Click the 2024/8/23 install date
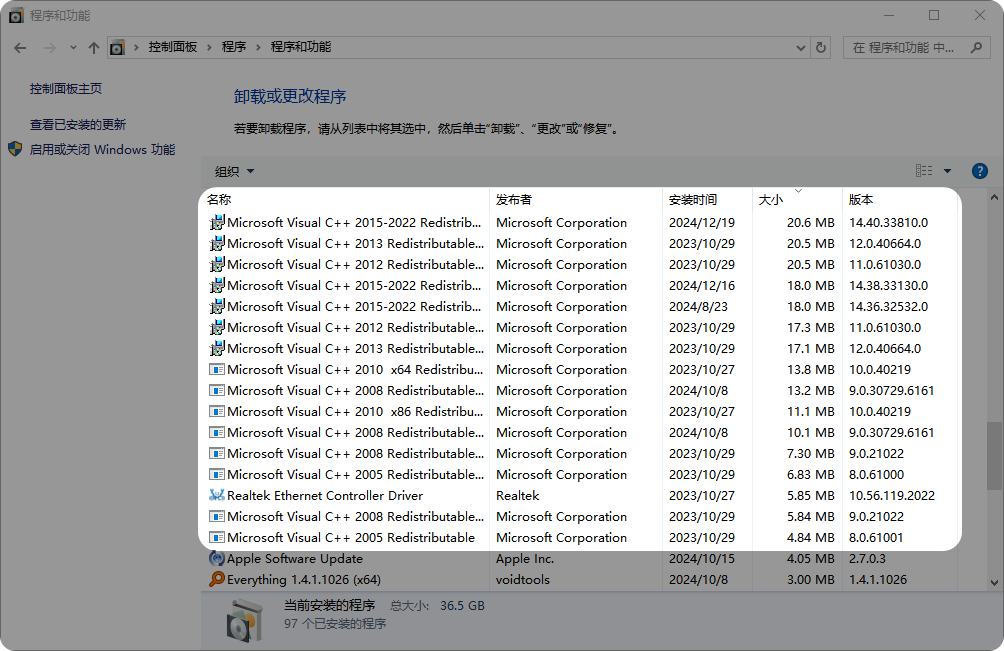The height and width of the screenshot is (651, 1004). coord(698,307)
